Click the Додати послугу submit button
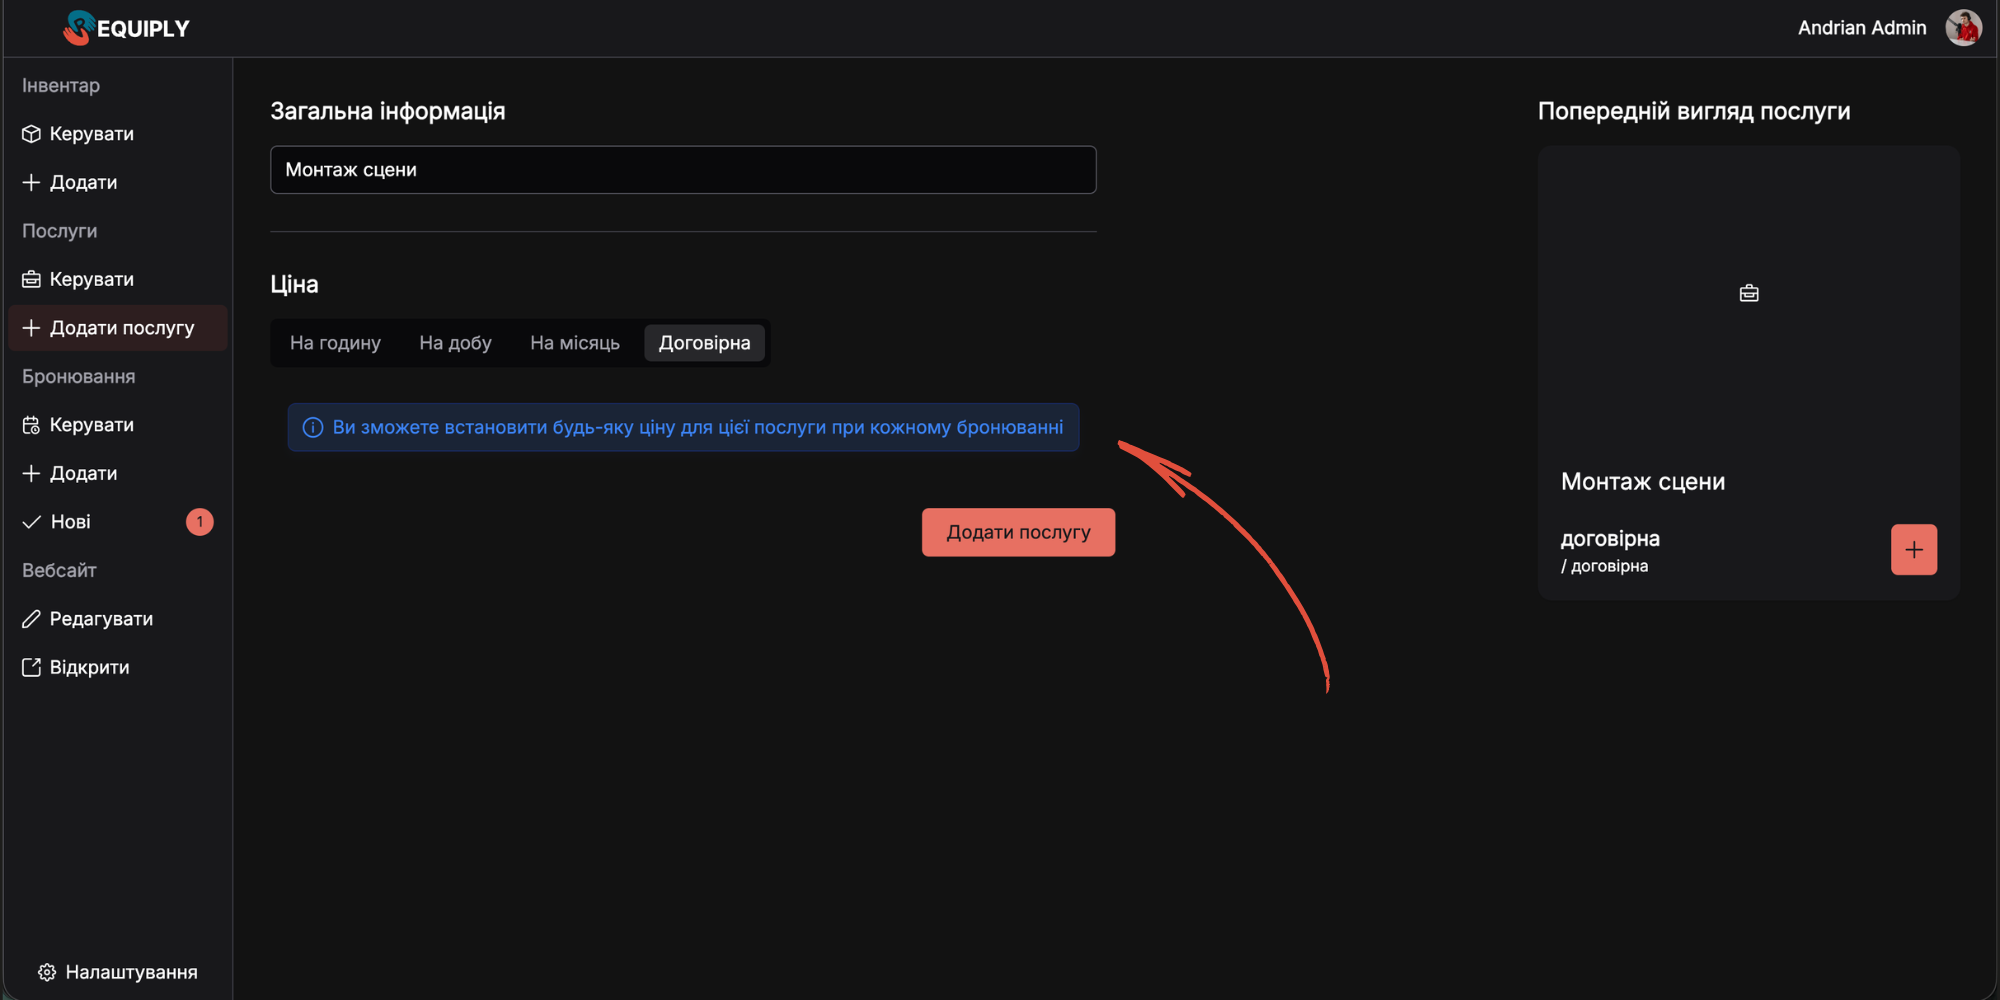This screenshot has height=1000, width=2000. 1018,532
